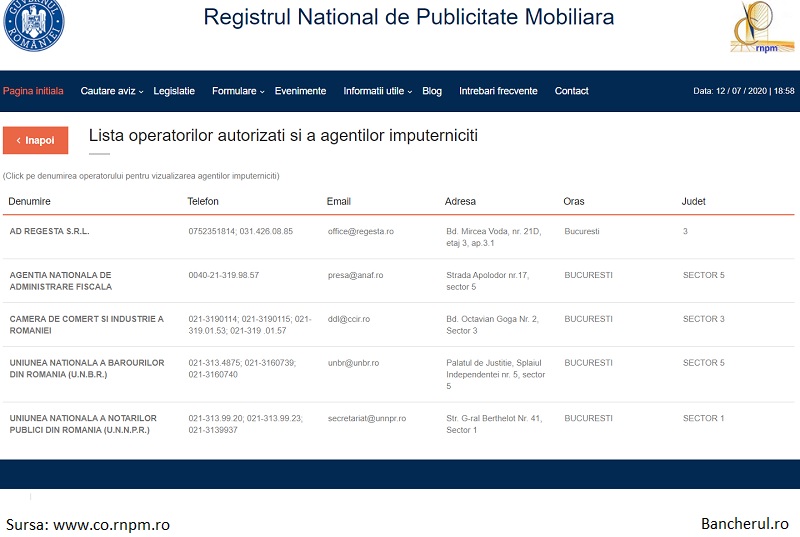The height and width of the screenshot is (537, 800).
Task: Open Intrebari frecvente menu item
Action: [x=498, y=91]
